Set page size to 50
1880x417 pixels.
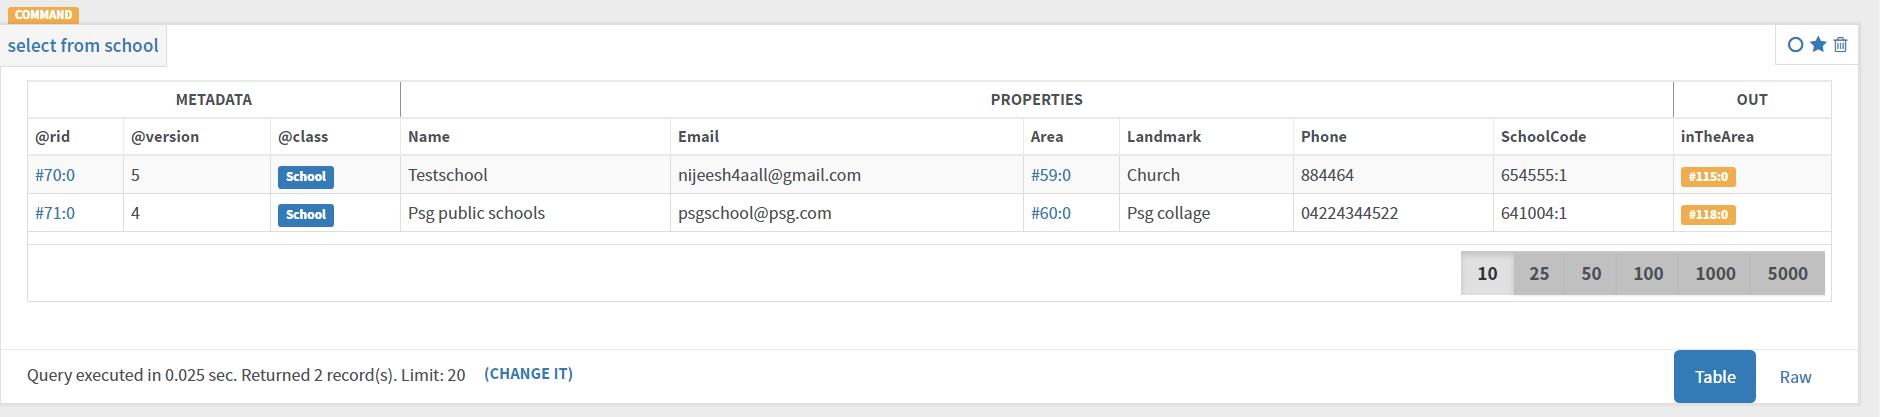[x=1591, y=273]
